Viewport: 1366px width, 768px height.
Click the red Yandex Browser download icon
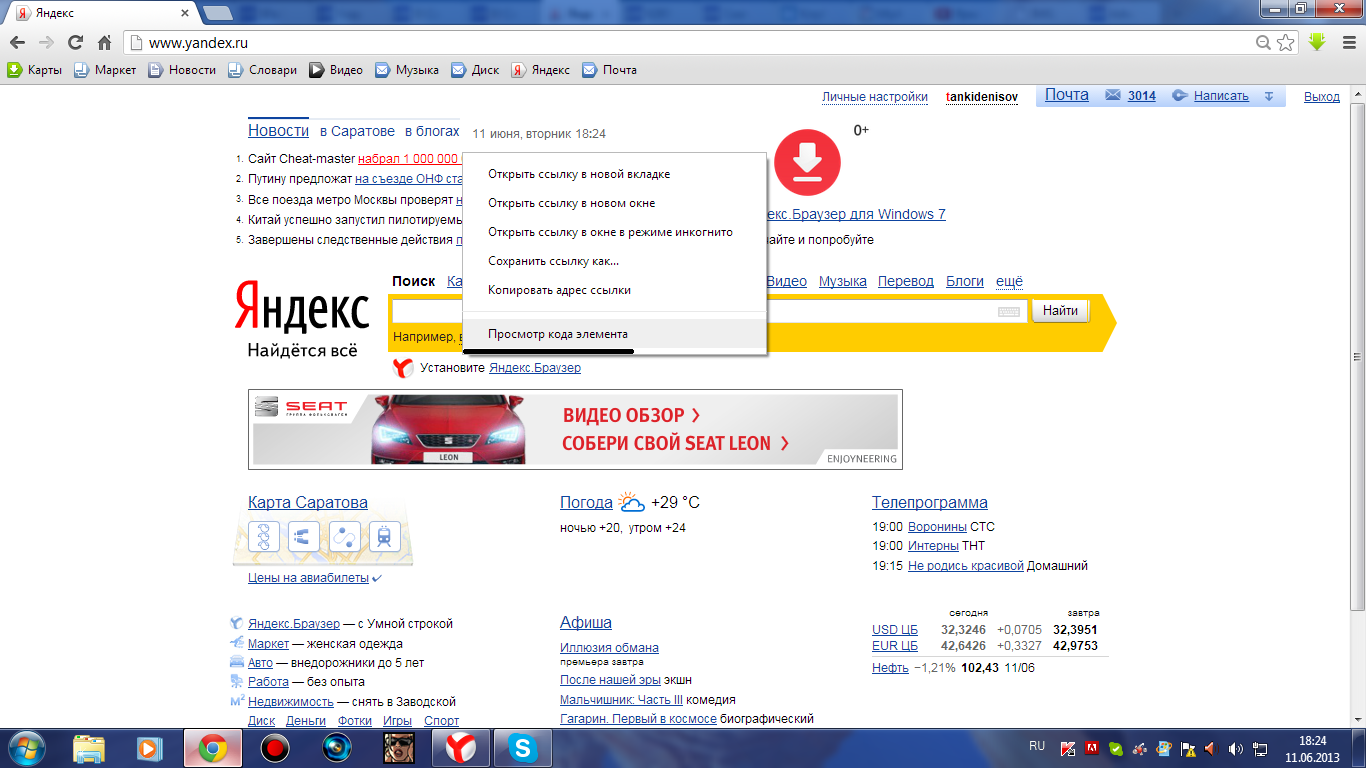(807, 162)
